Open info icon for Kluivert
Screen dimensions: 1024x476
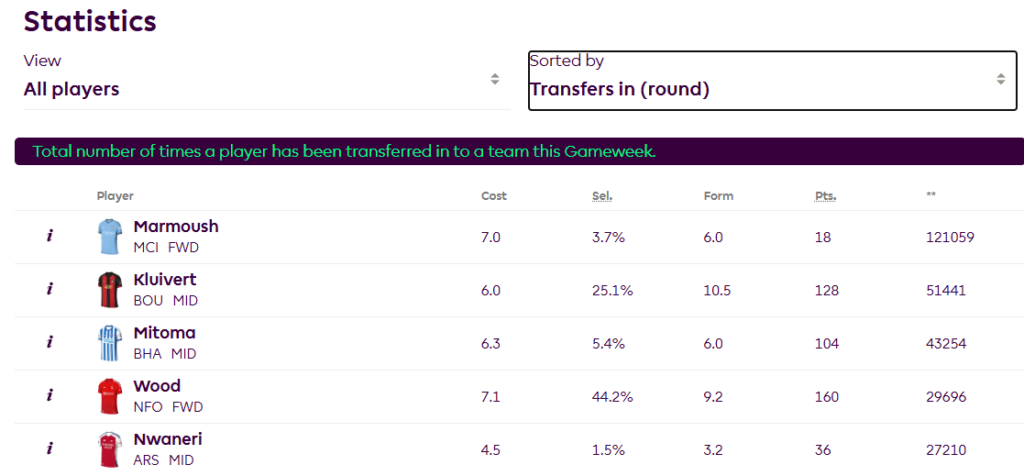click(49, 290)
